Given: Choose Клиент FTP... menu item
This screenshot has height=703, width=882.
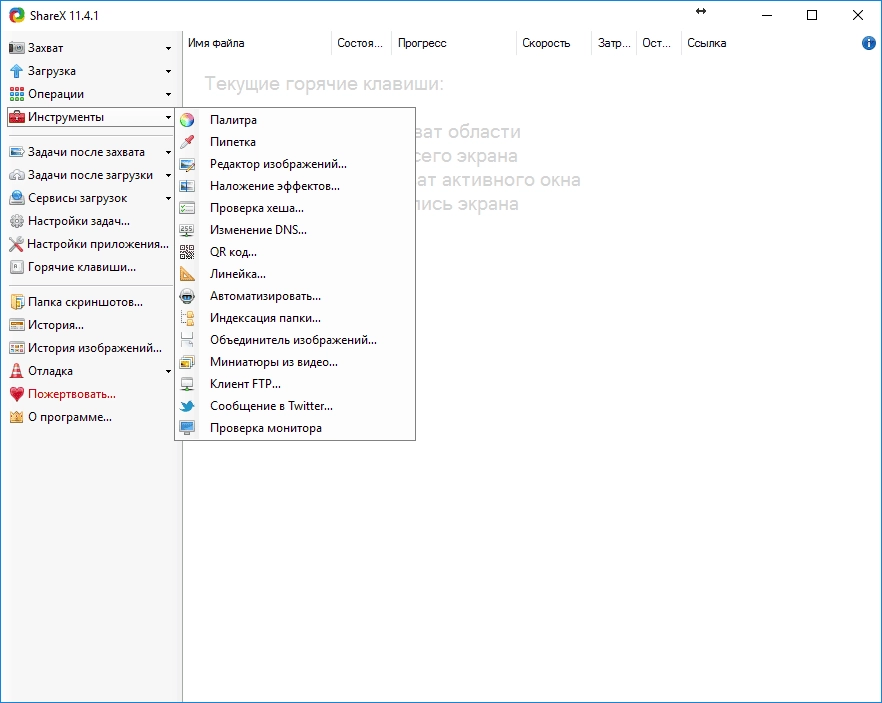Looking at the screenshot, I should [x=295, y=384].
